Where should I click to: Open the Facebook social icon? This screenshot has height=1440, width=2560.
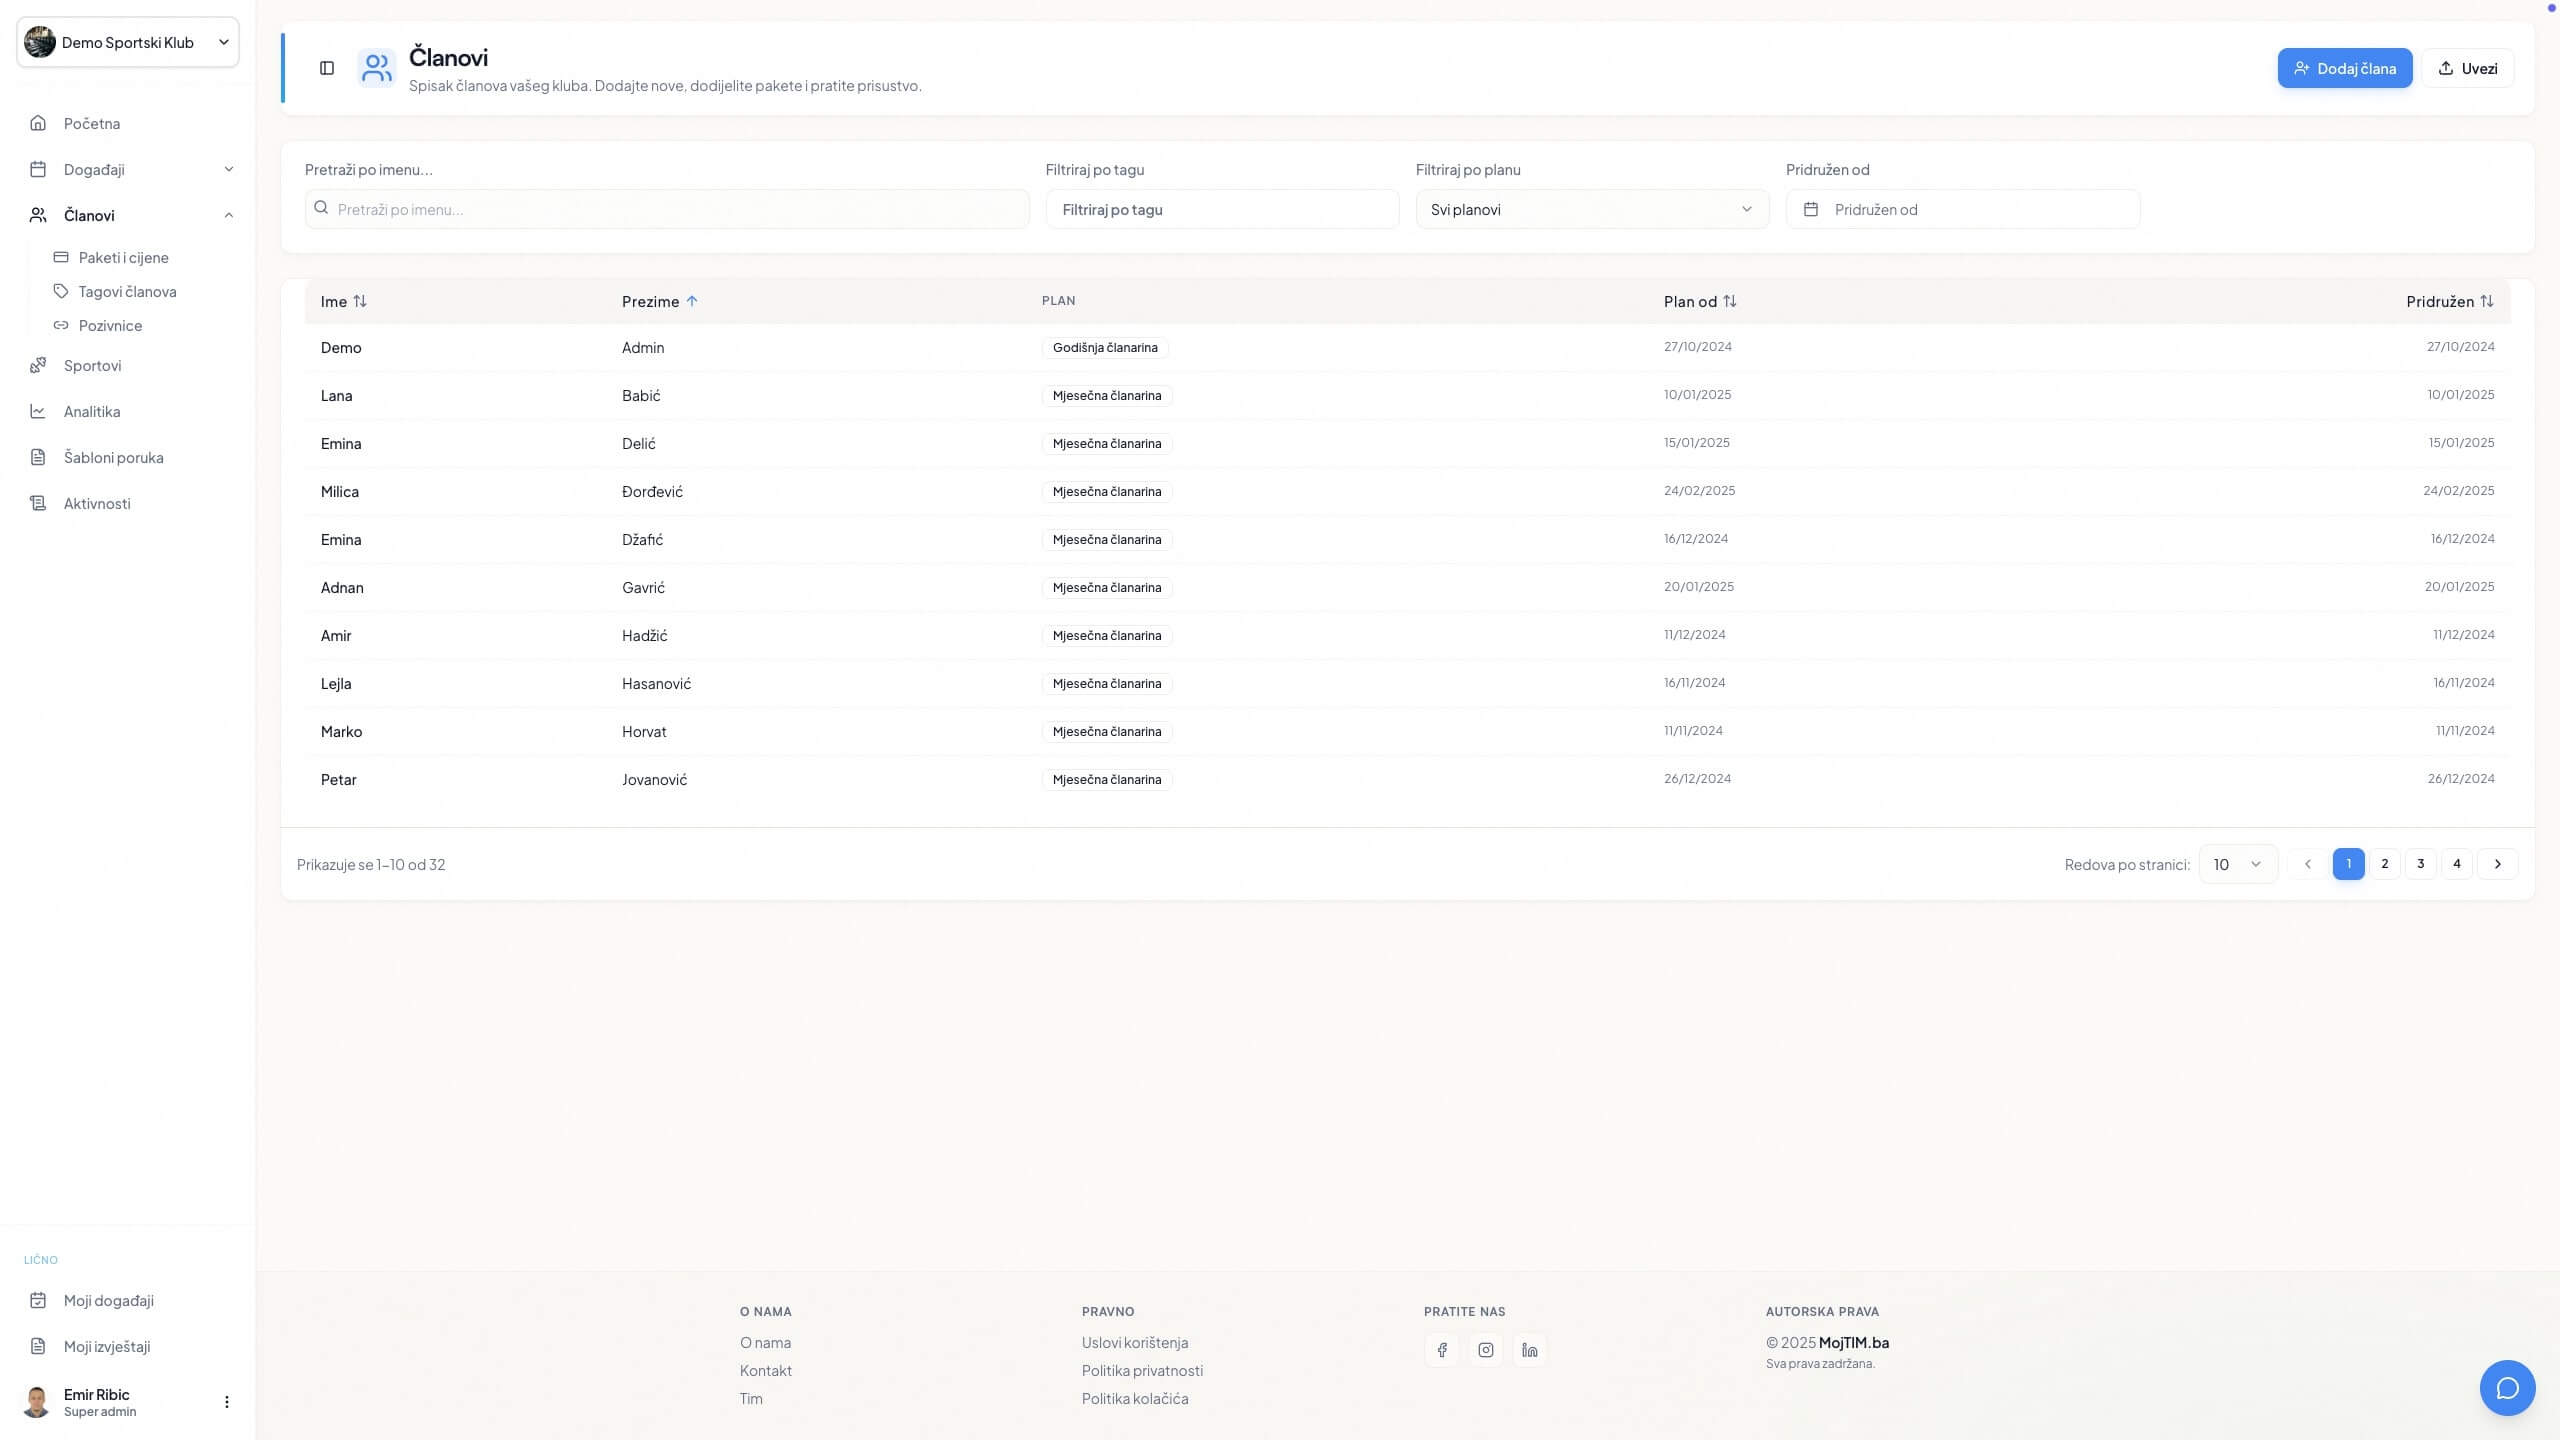[1441, 1350]
